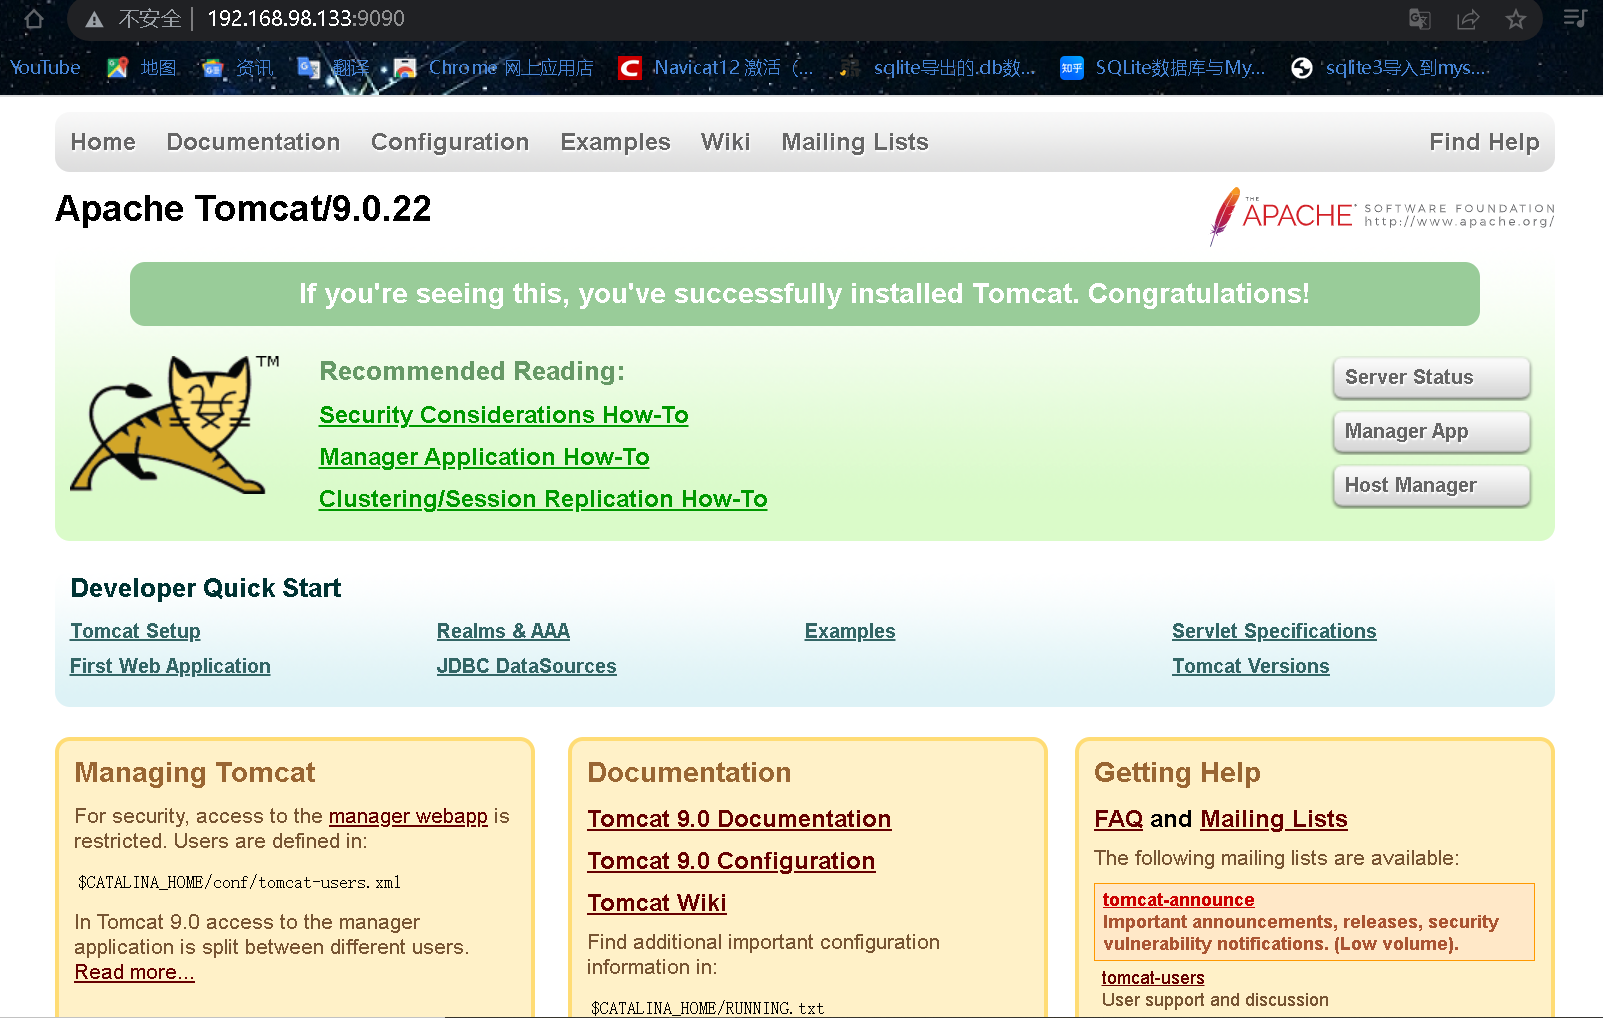Open the media control icon in browser toolbar
Screen dimensions: 1603x1018
click(1575, 18)
